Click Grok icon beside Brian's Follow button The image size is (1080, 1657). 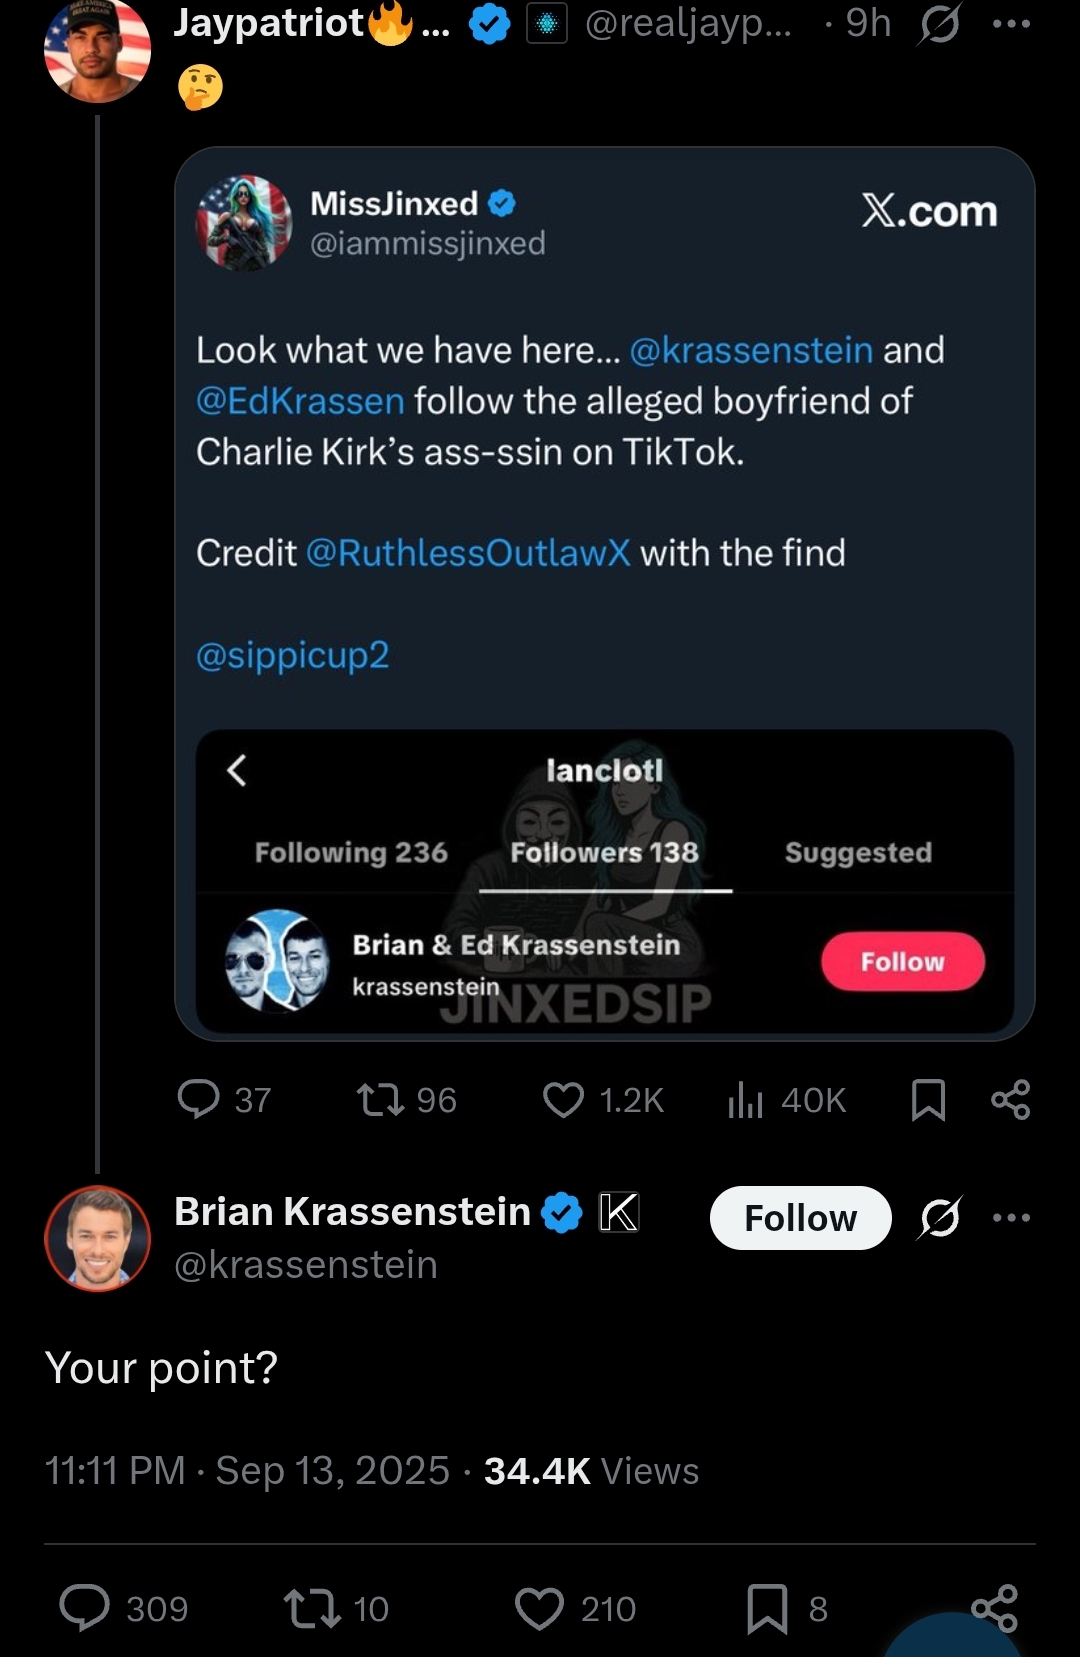pos(939,1218)
